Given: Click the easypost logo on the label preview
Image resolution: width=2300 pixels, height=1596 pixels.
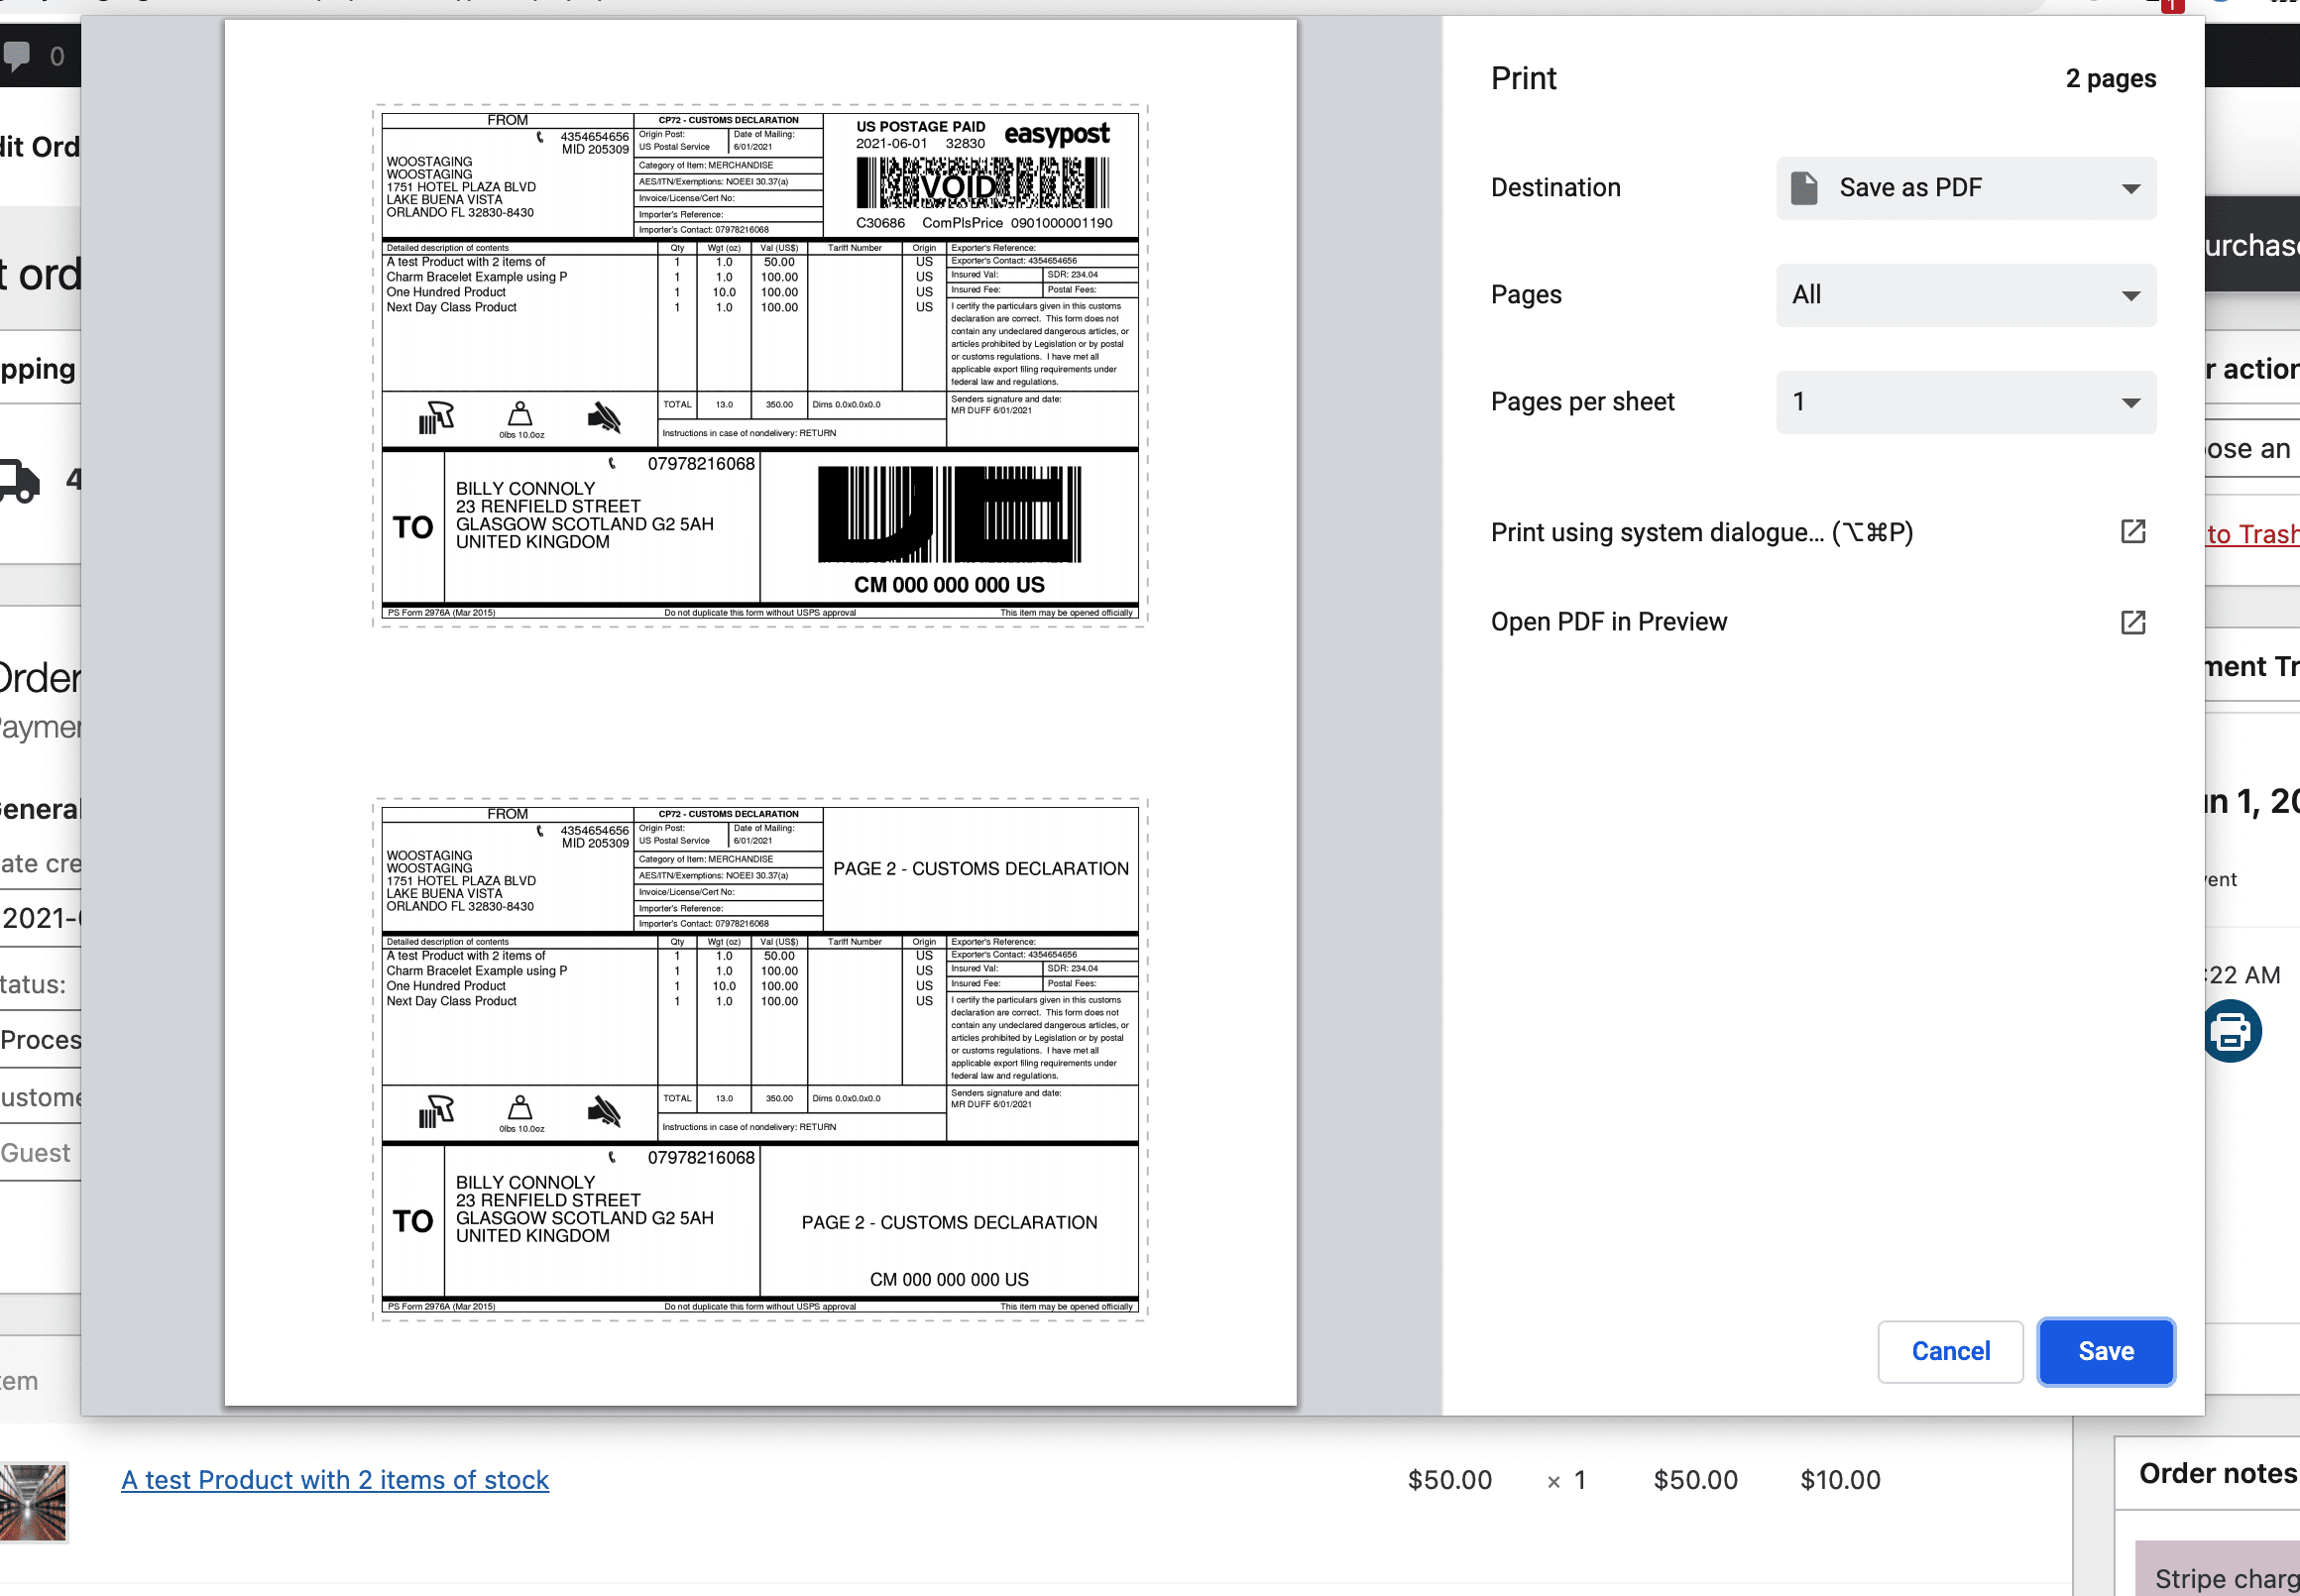Looking at the screenshot, I should coord(1056,134).
